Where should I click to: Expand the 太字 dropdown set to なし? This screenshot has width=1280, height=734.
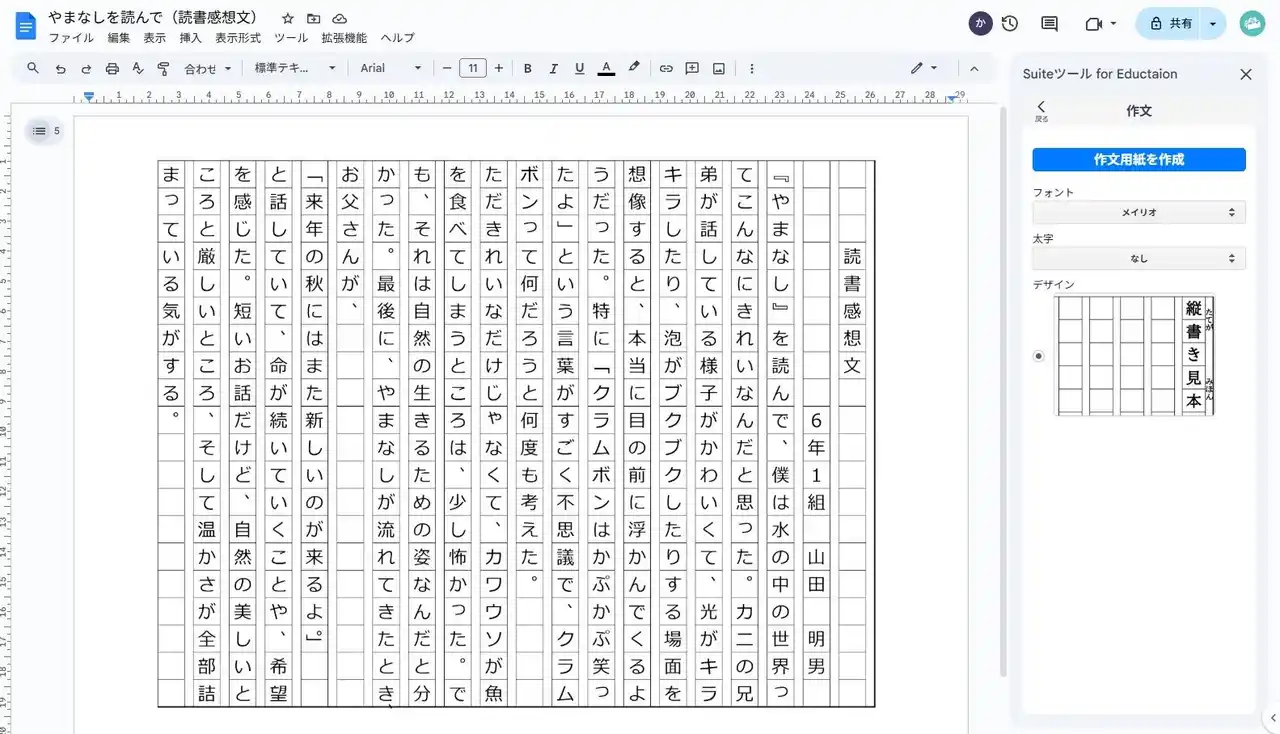(x=1139, y=258)
